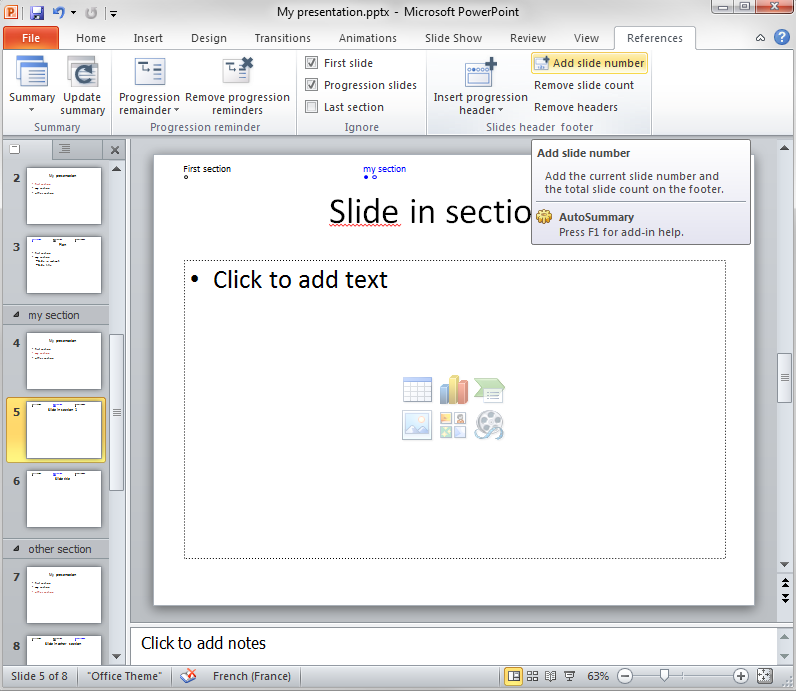Insert Chart icon in content placeholder
This screenshot has width=796, height=691.
pyautogui.click(x=453, y=389)
